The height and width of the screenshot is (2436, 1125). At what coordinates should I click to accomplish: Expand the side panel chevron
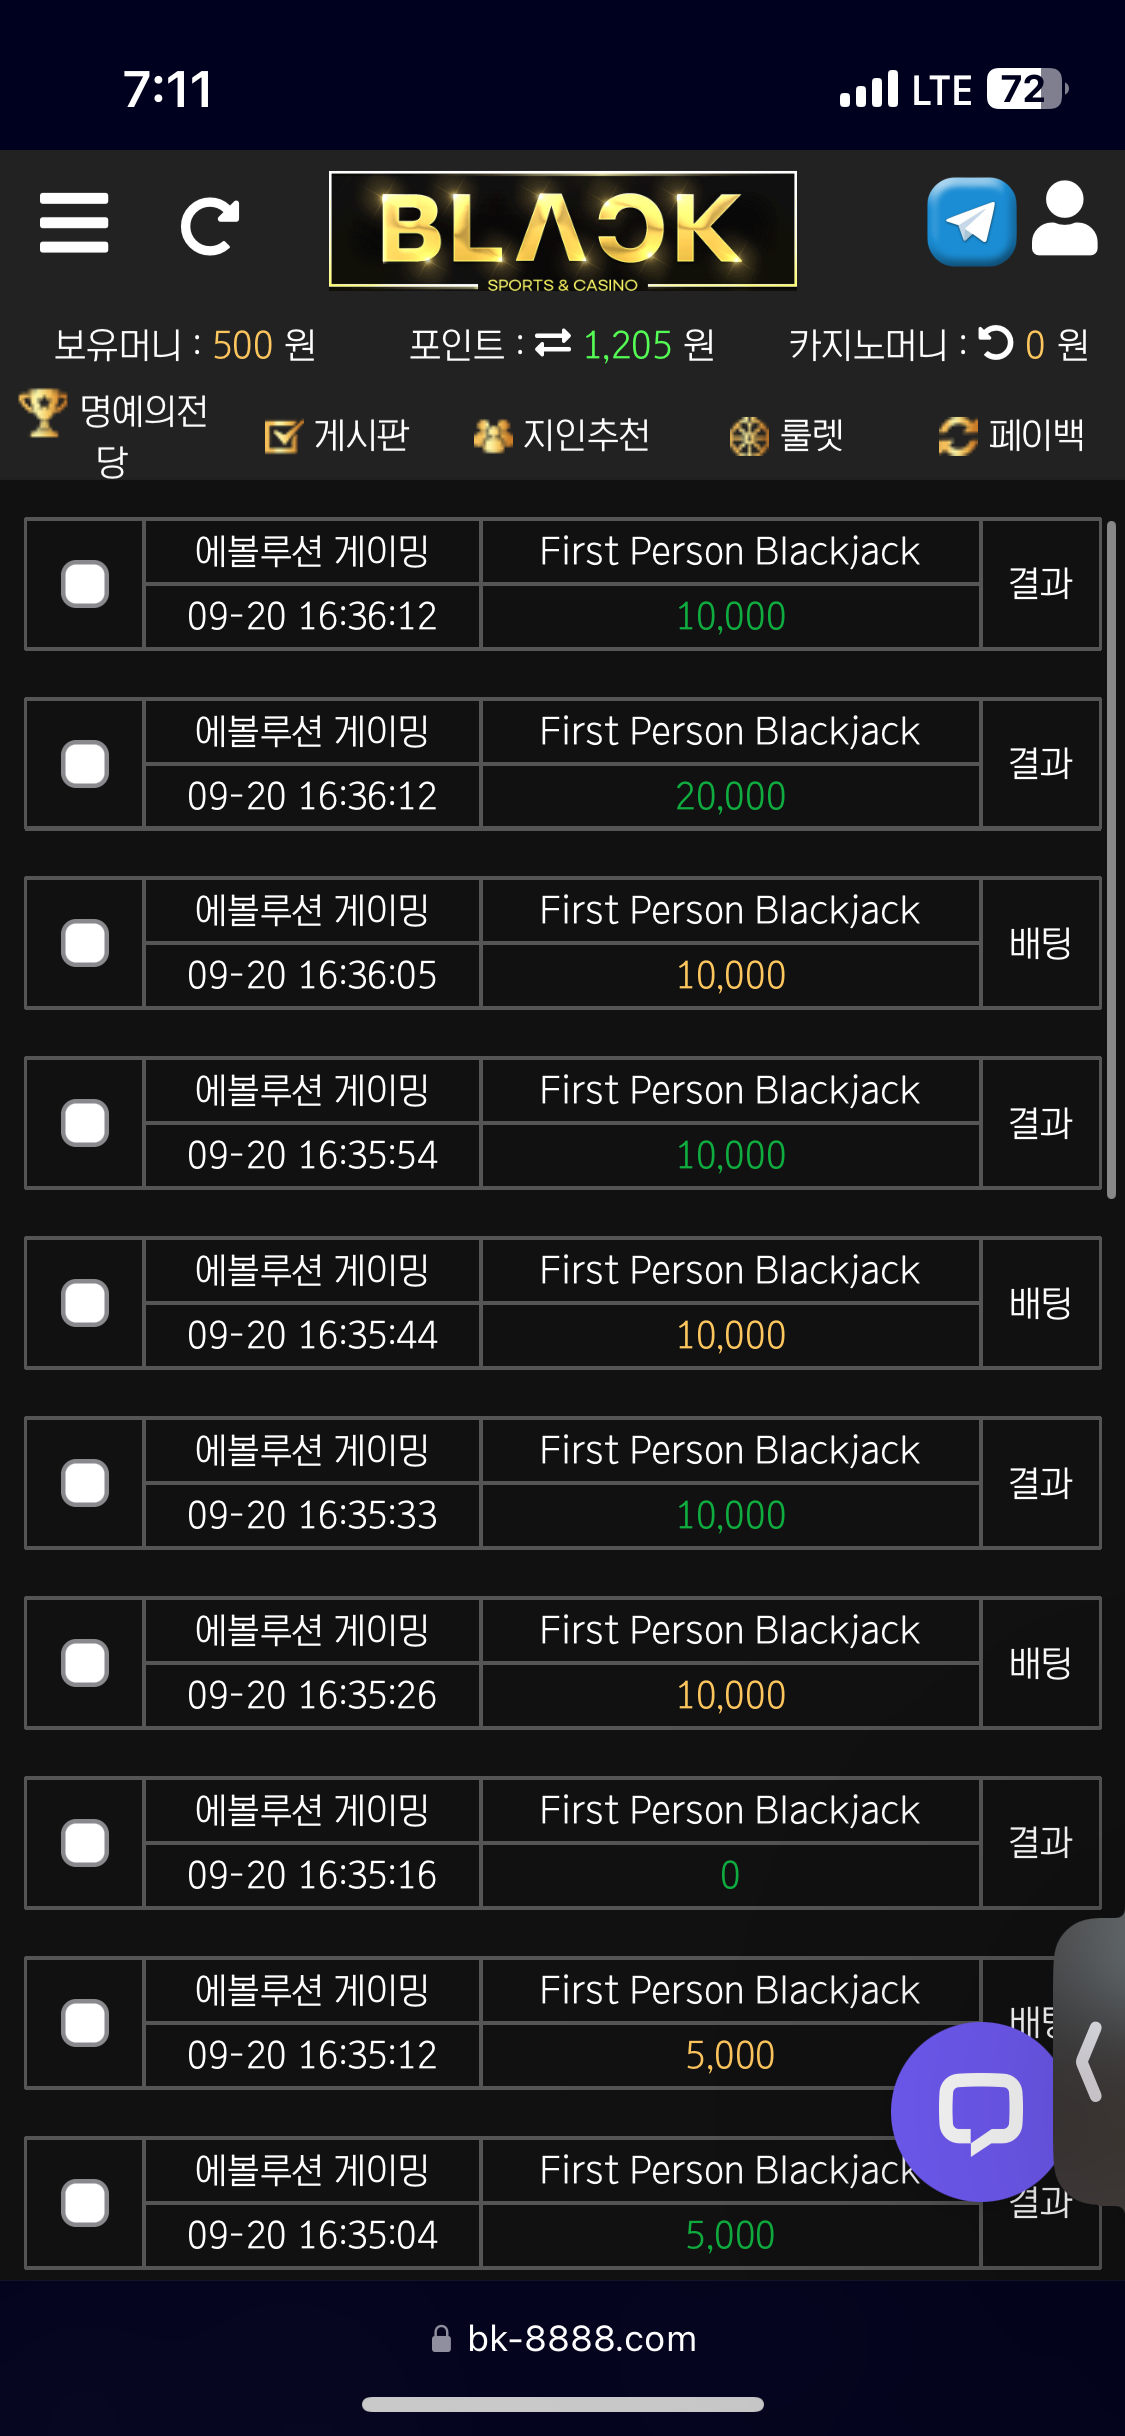1090,2061
